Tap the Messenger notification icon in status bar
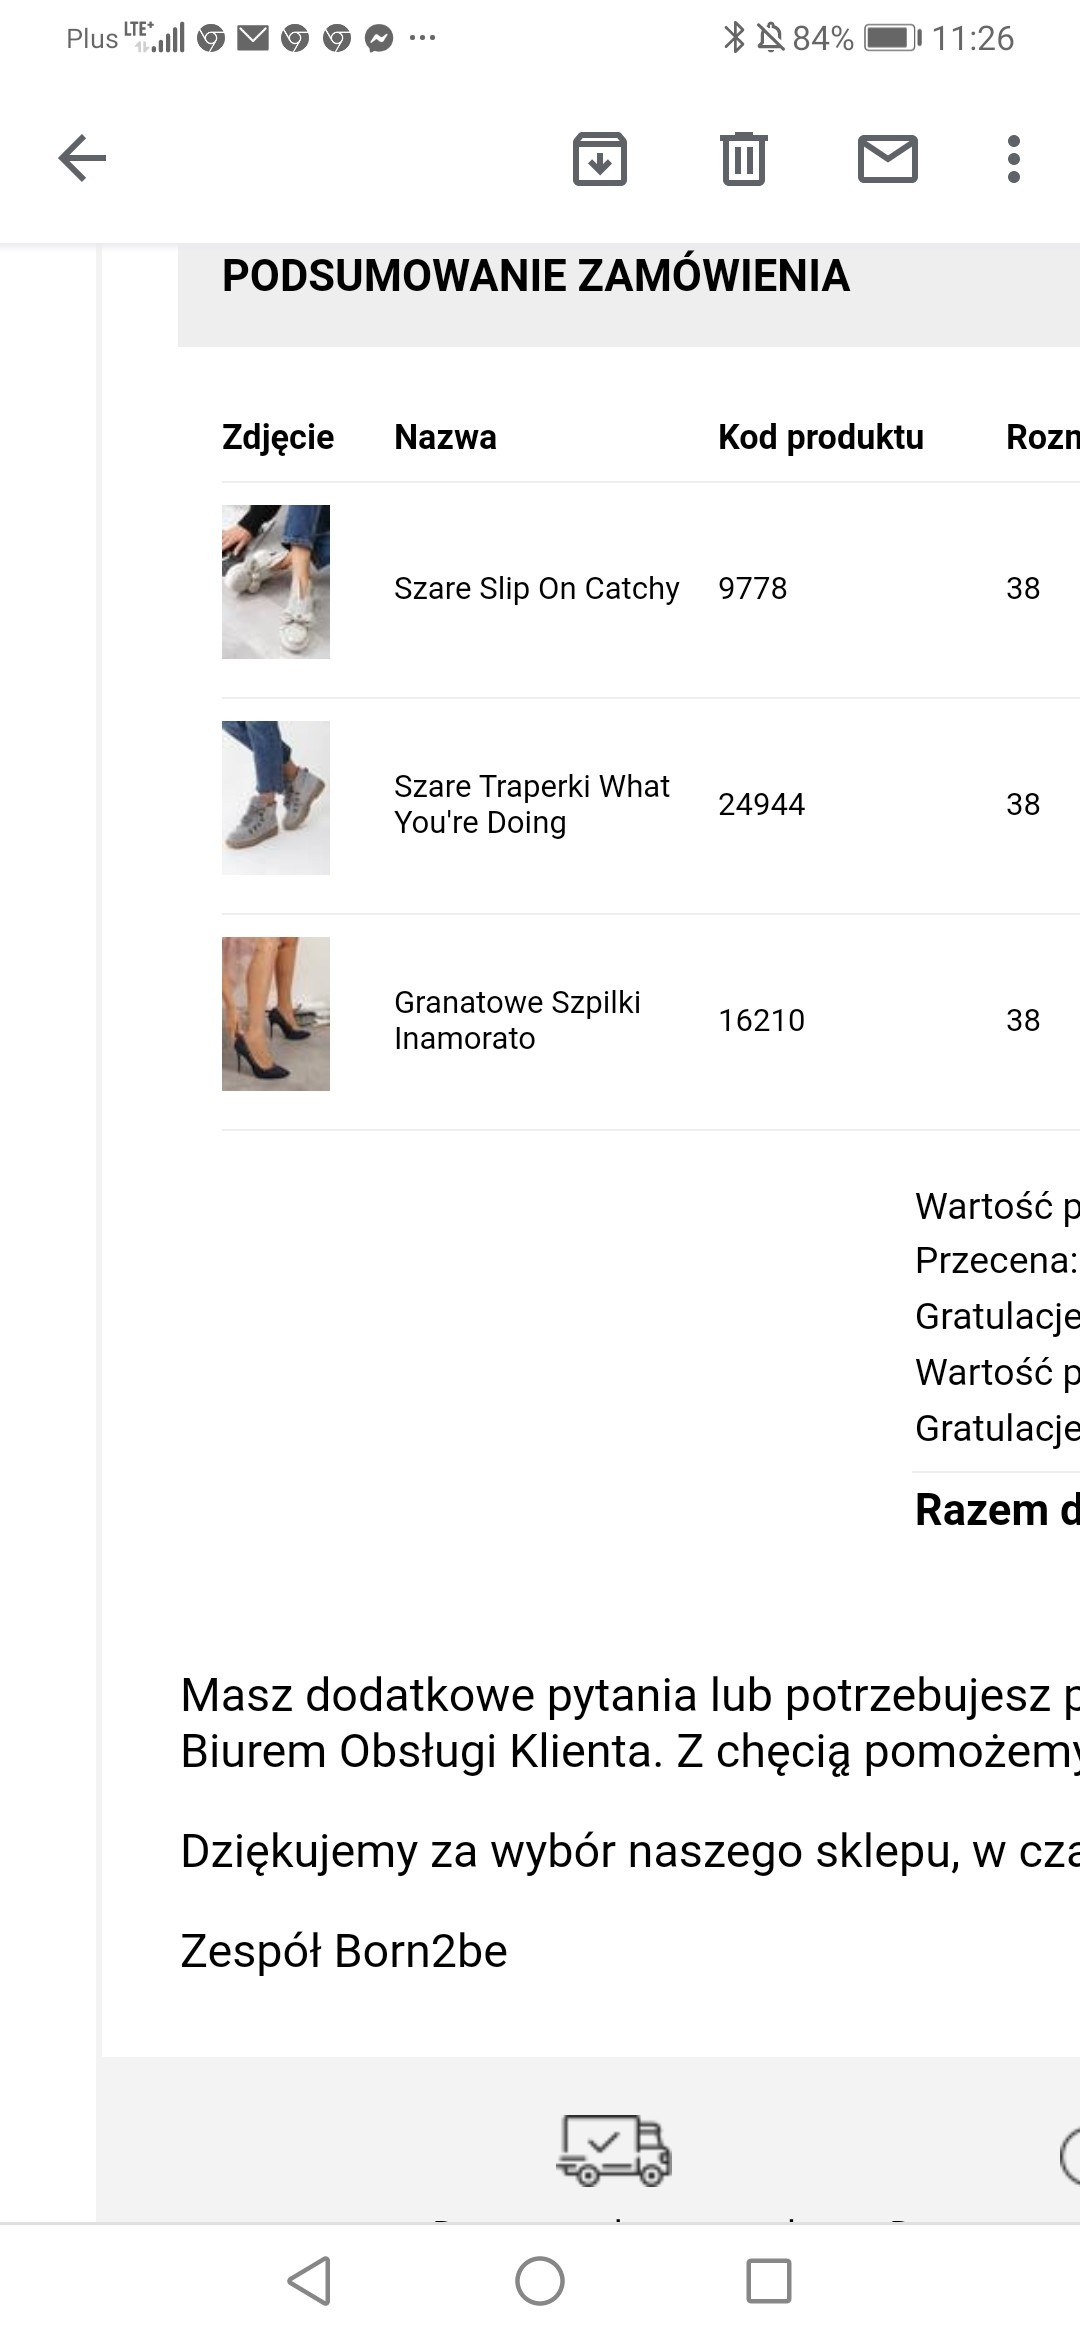 pyautogui.click(x=379, y=39)
